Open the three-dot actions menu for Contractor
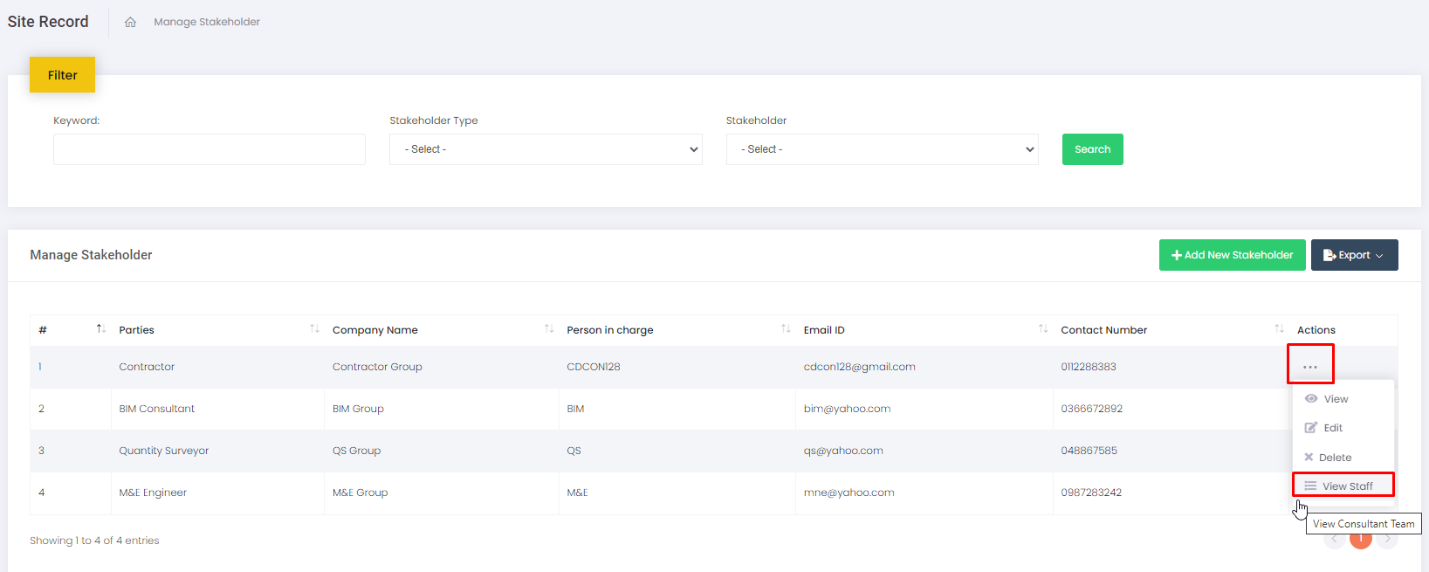Screen dimensions: 1429x572 1310,367
